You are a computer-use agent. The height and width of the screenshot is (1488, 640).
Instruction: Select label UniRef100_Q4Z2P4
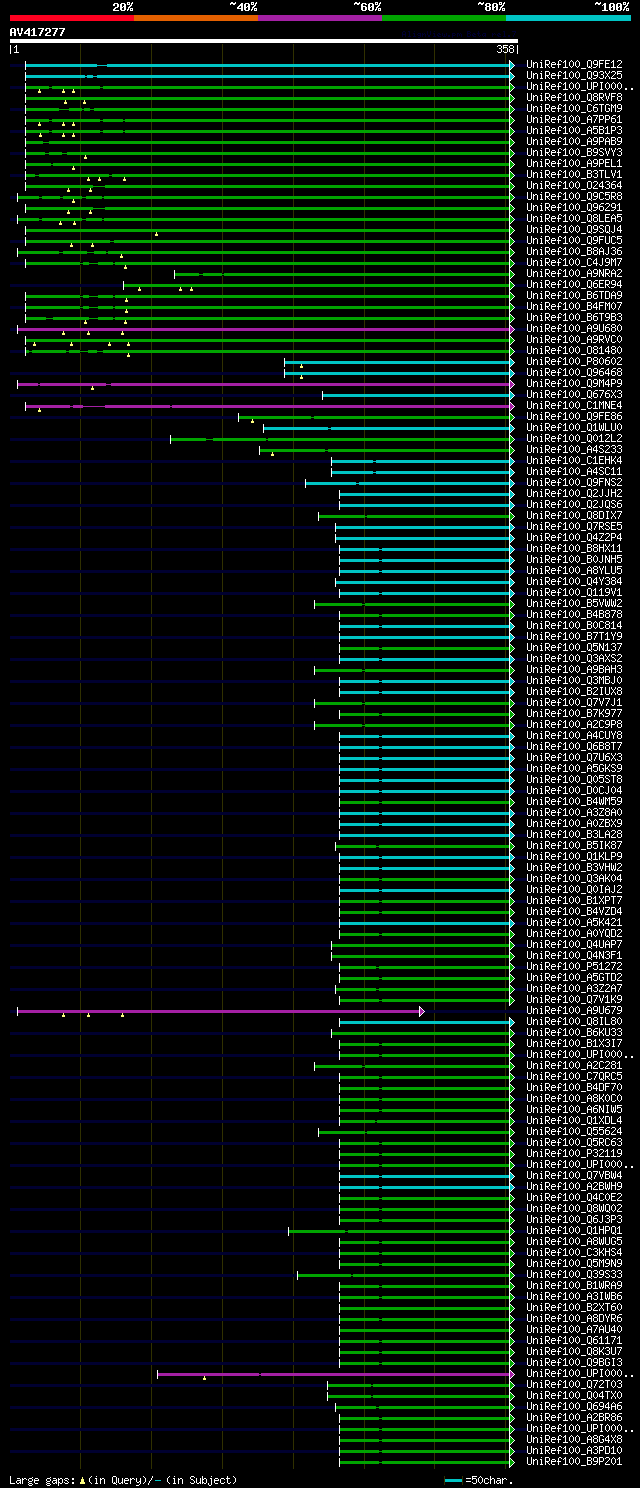(x=574, y=537)
